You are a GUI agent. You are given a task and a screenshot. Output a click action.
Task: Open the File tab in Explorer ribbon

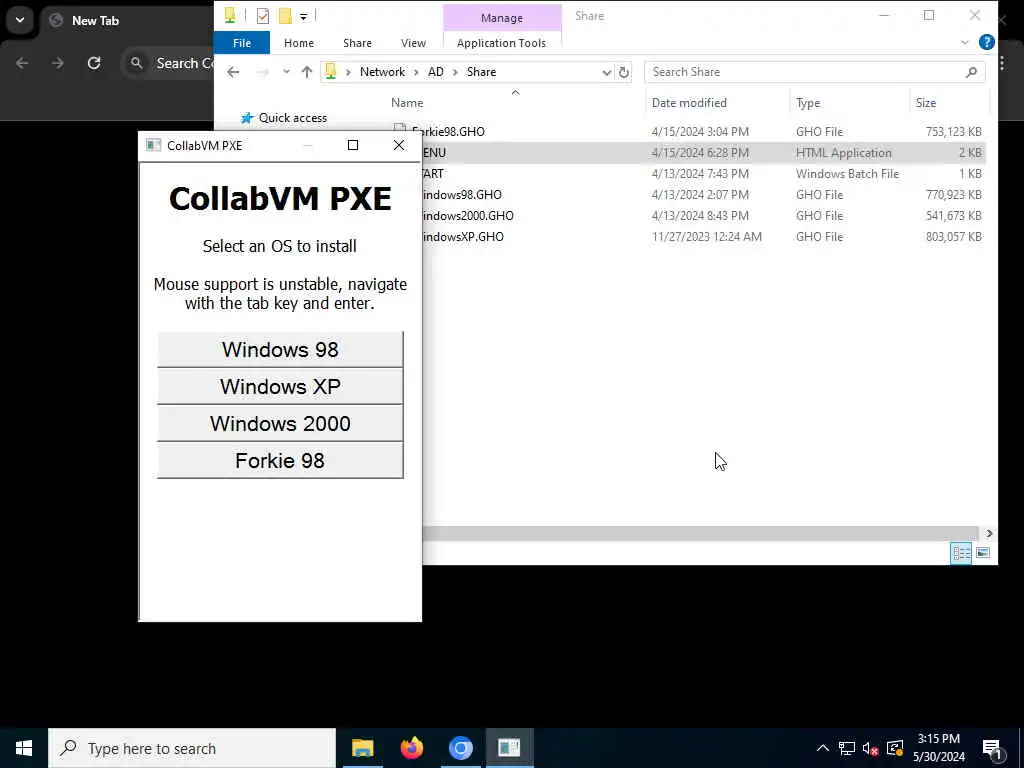242,43
